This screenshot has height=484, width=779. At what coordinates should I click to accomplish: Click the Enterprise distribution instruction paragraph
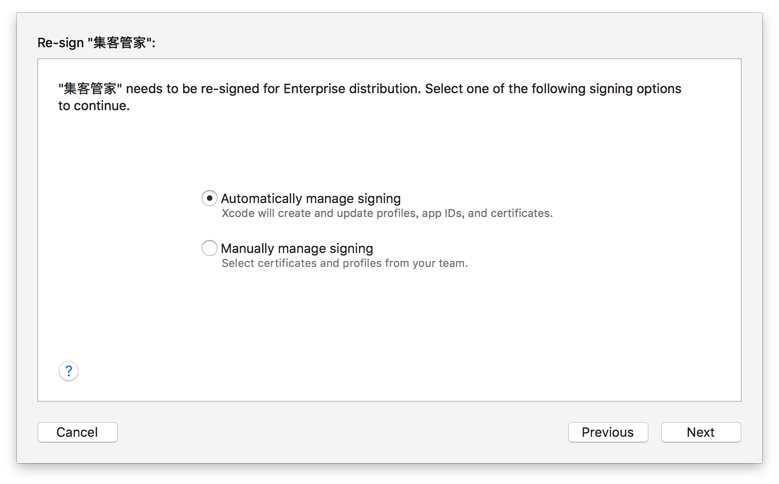(370, 96)
